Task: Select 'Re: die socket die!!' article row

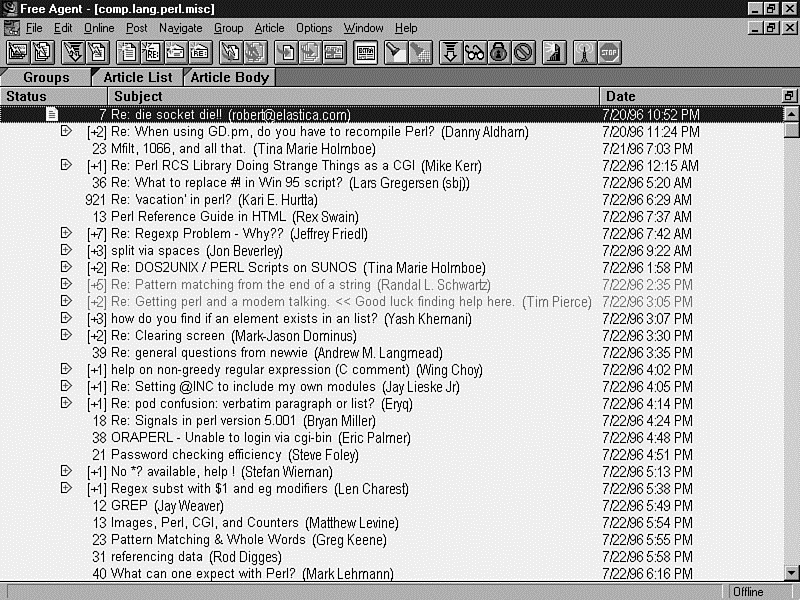Action: pyautogui.click(x=392, y=114)
